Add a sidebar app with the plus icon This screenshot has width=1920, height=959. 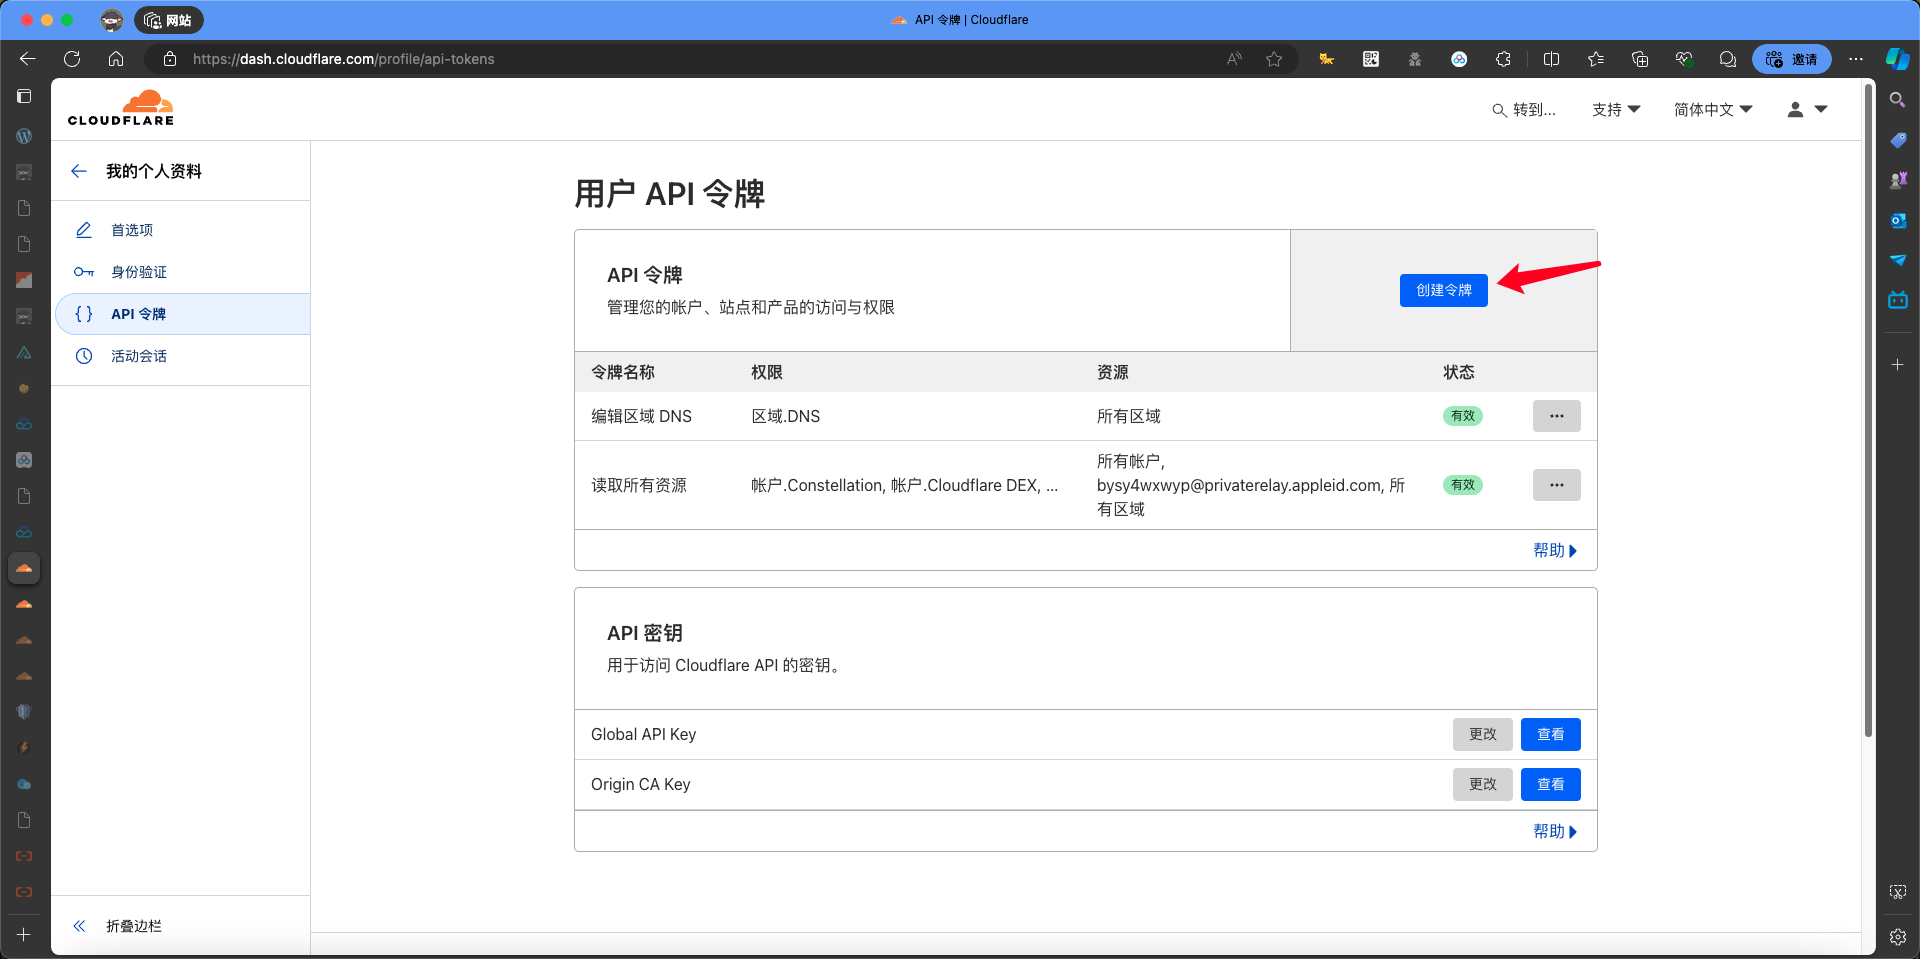tap(1897, 365)
